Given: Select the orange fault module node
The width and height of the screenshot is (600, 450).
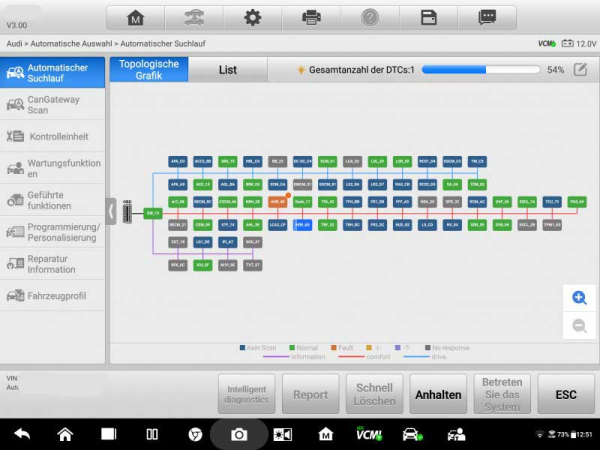Looking at the screenshot, I should 278,201.
